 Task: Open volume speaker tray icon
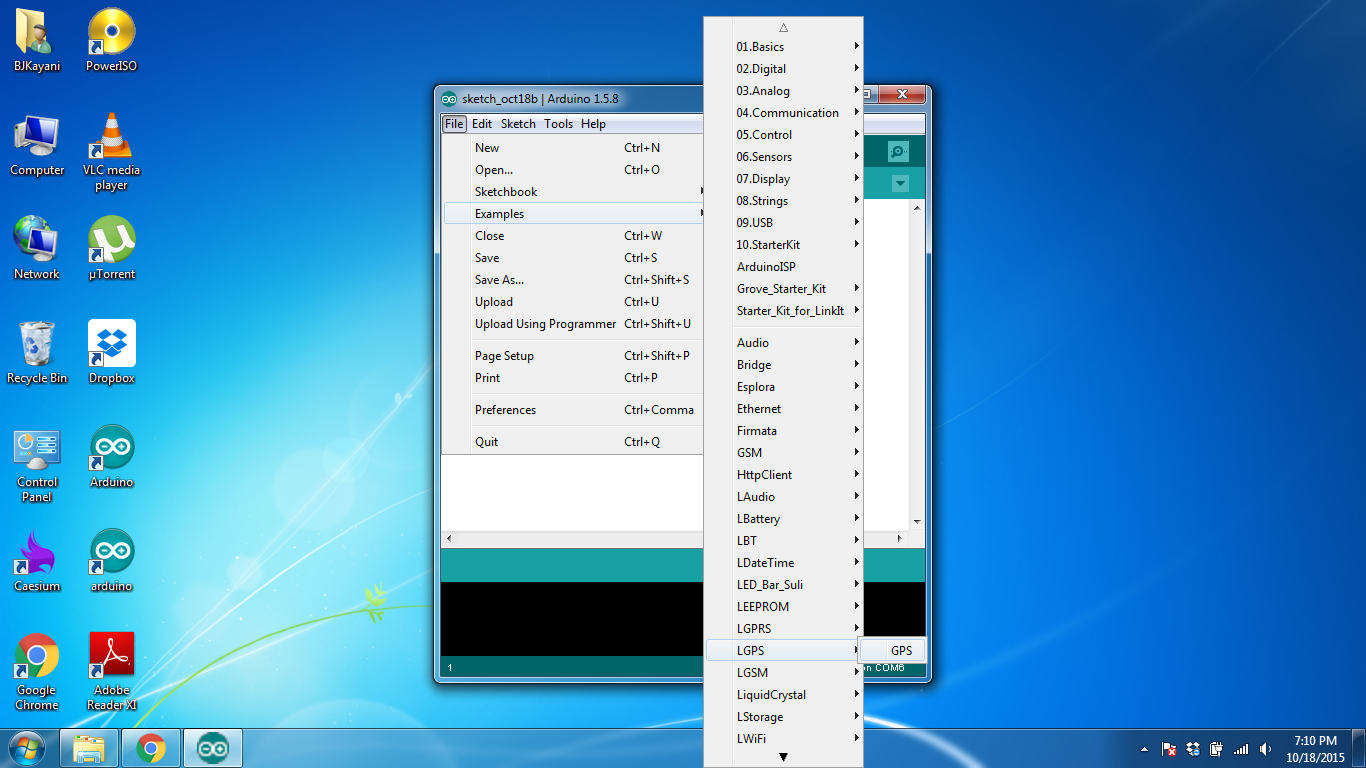(x=1265, y=749)
